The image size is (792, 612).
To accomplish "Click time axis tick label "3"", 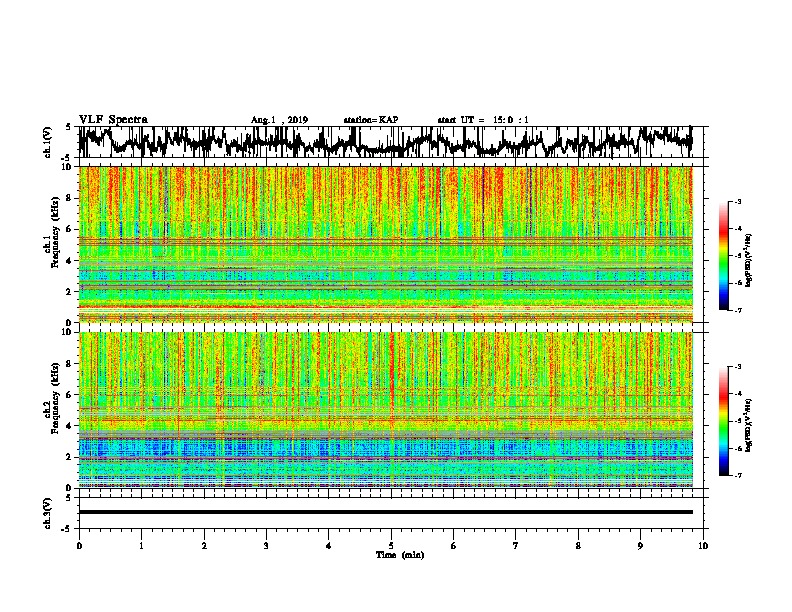I will 266,545.
